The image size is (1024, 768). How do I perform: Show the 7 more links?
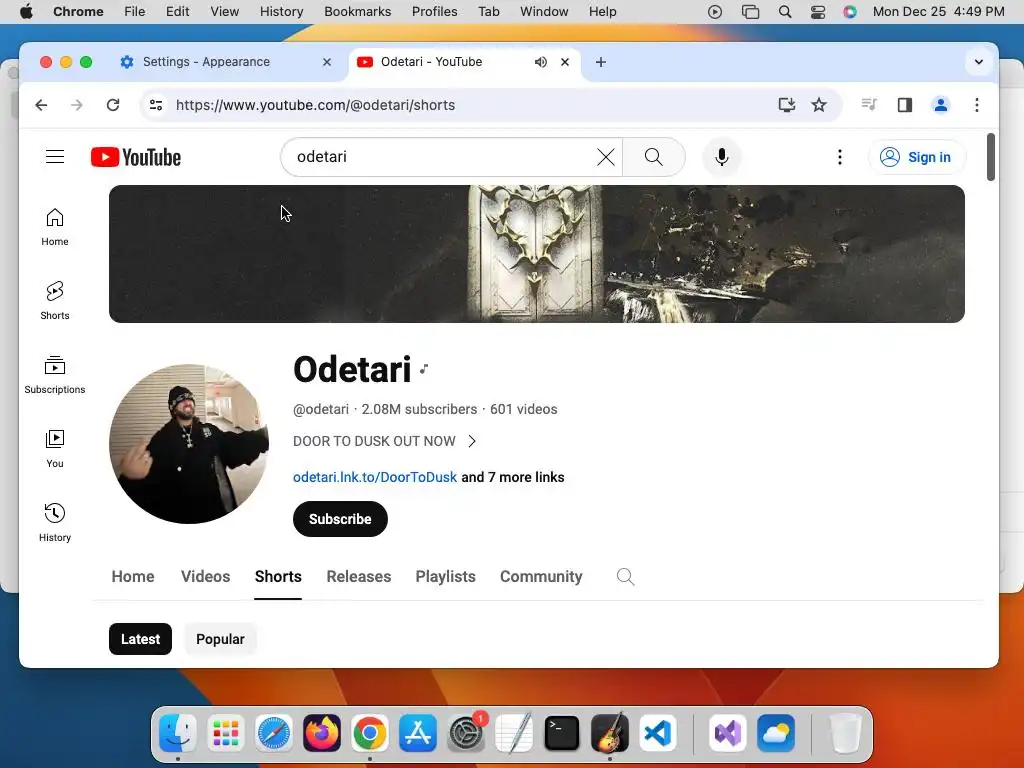click(513, 477)
